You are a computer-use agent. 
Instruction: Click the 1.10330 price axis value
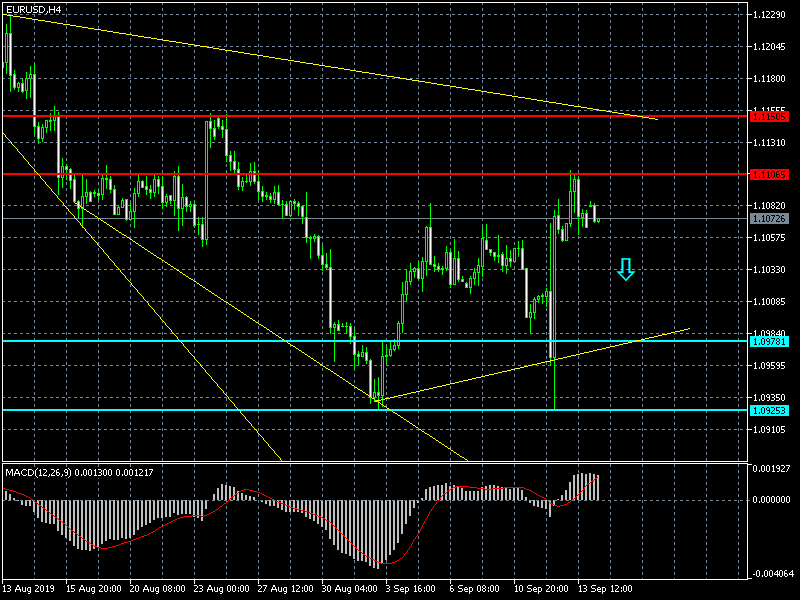769,269
